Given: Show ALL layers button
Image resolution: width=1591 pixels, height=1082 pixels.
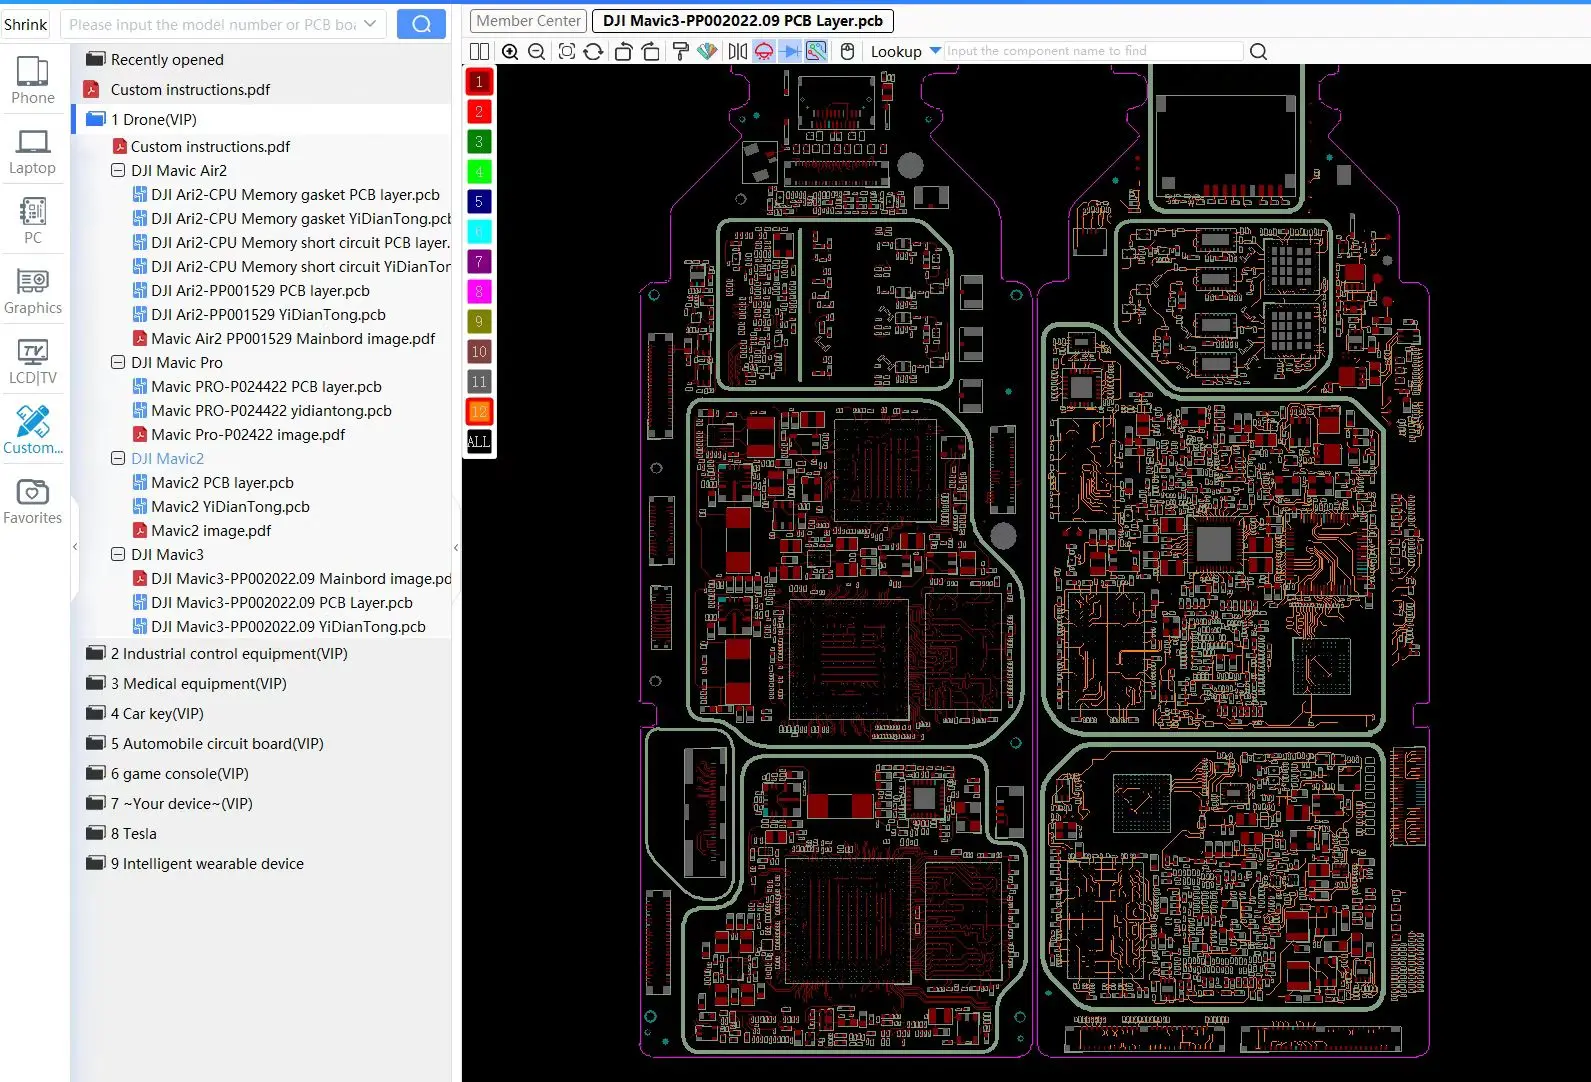Looking at the screenshot, I should pos(479,441).
